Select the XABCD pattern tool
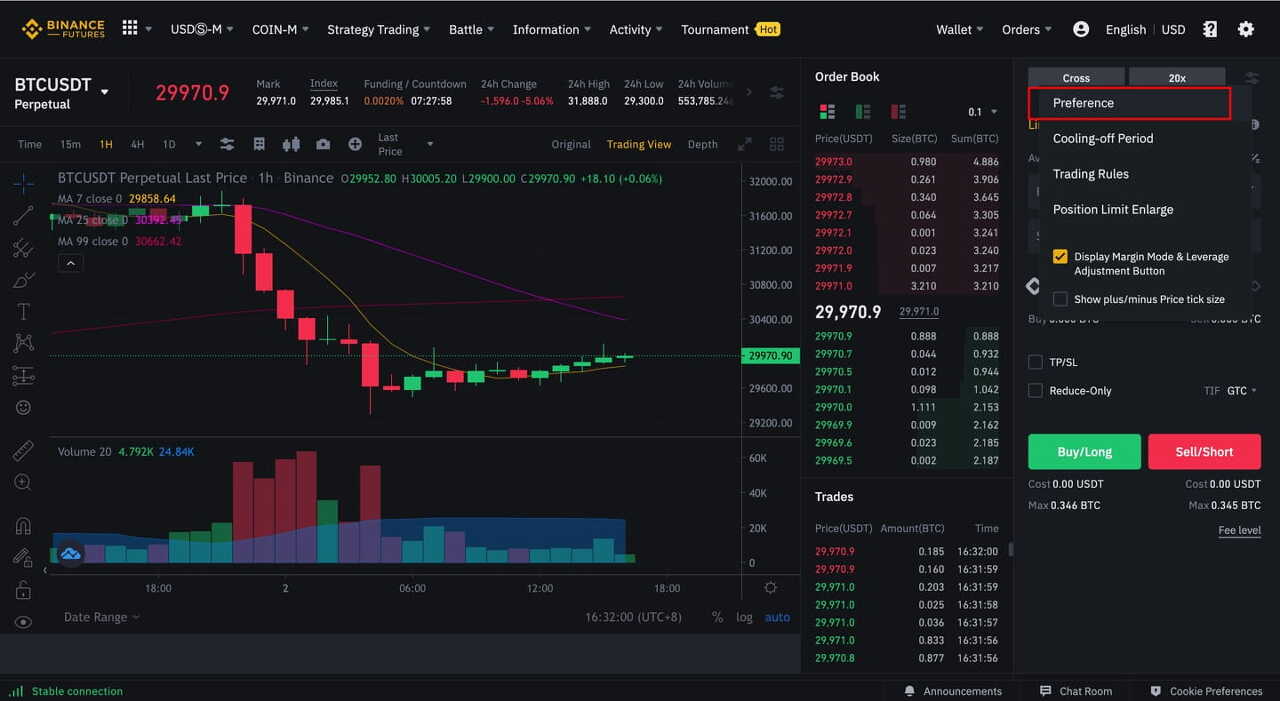 pos(23,344)
